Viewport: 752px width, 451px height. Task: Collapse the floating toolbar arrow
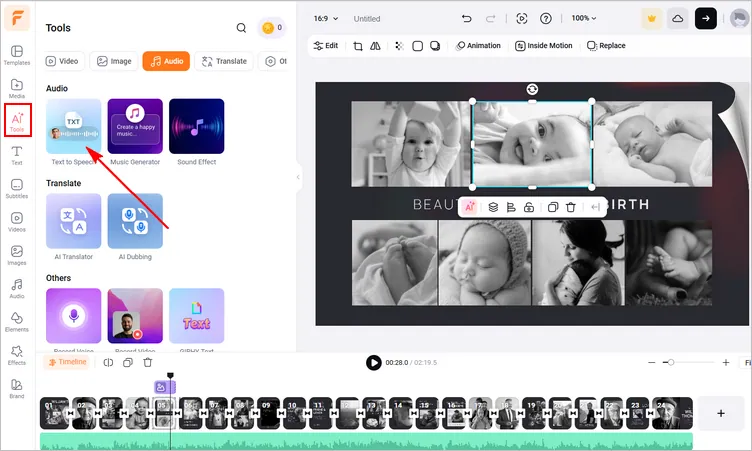(596, 207)
